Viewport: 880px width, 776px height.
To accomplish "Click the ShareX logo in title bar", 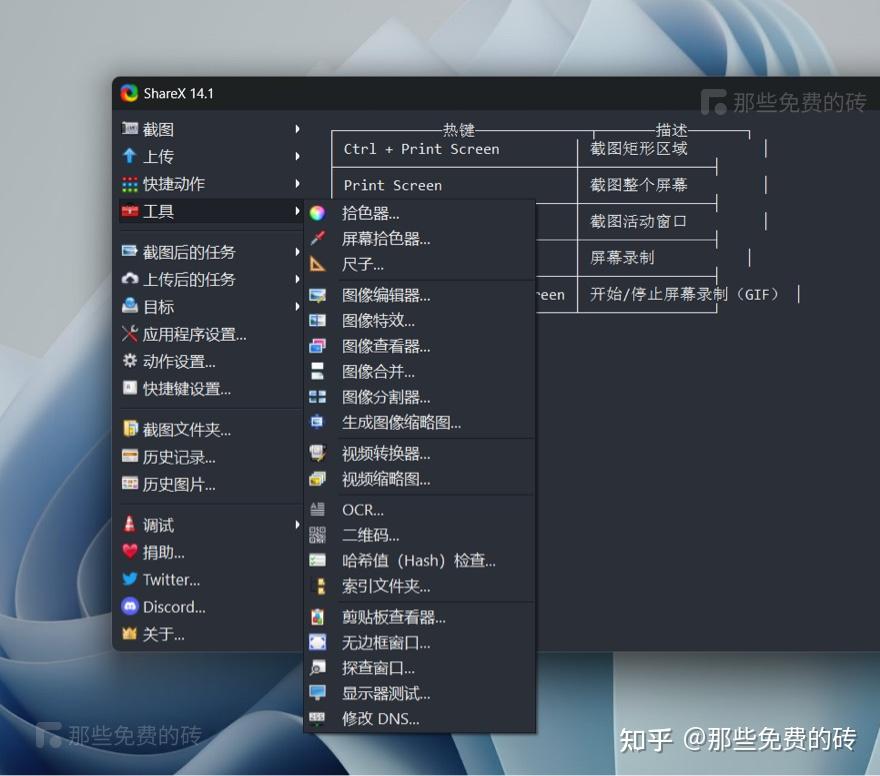I will 129,93.
